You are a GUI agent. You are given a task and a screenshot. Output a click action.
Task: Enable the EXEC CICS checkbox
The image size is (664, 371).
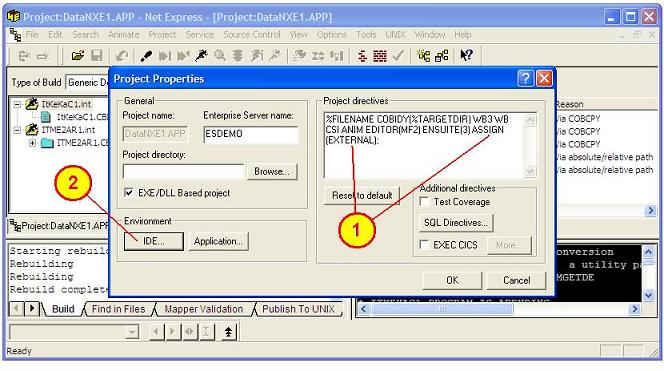pos(423,244)
